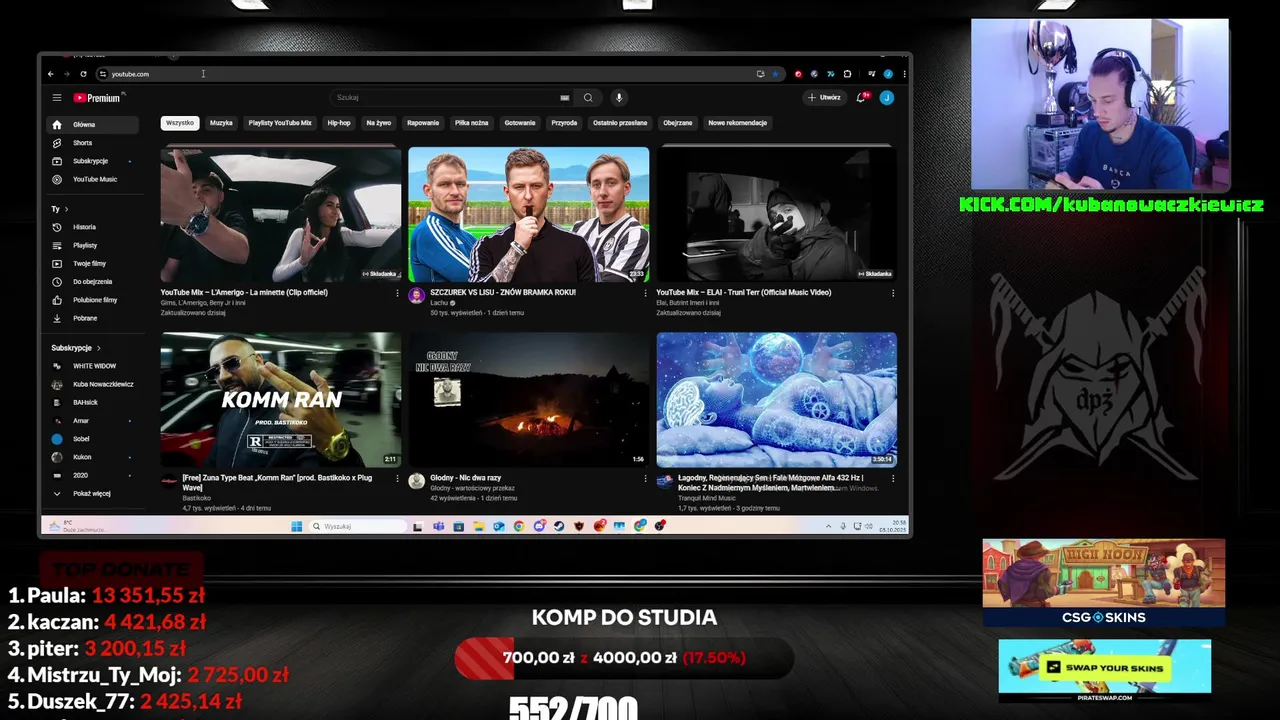Expand the Subskrypcje section heading

click(76, 348)
